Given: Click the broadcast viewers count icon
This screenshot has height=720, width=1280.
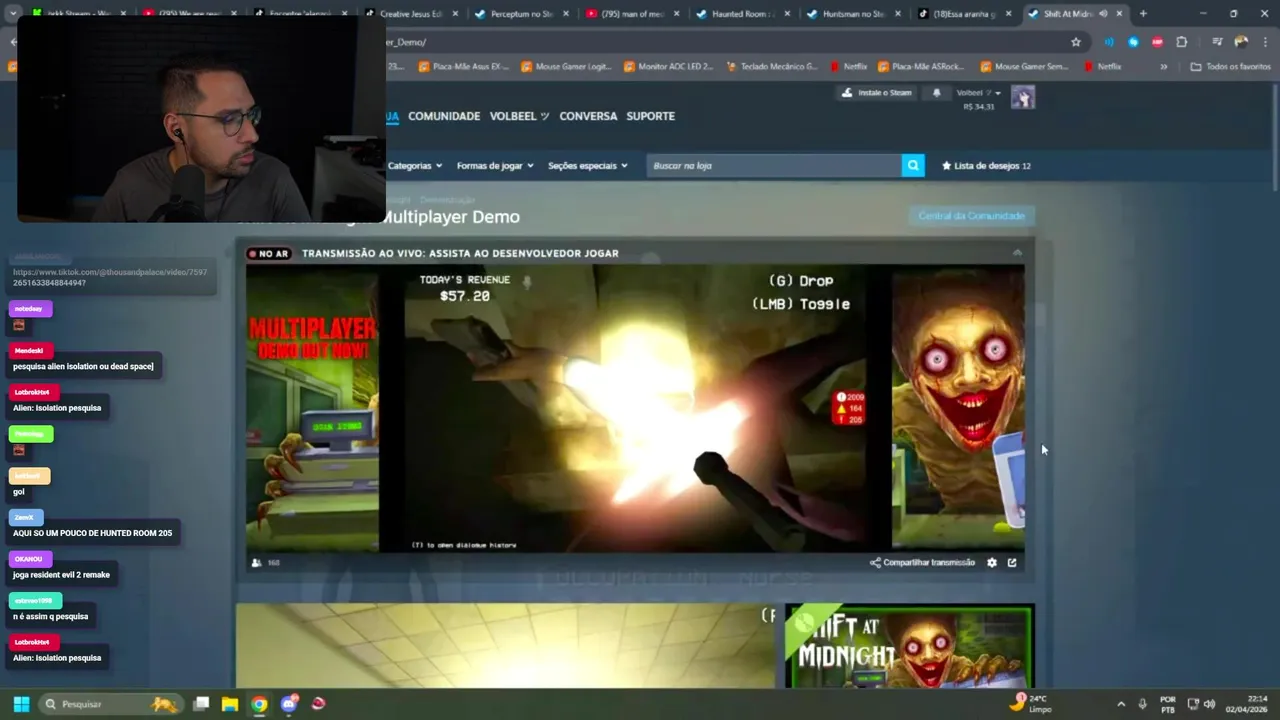Looking at the screenshot, I should [x=257, y=563].
